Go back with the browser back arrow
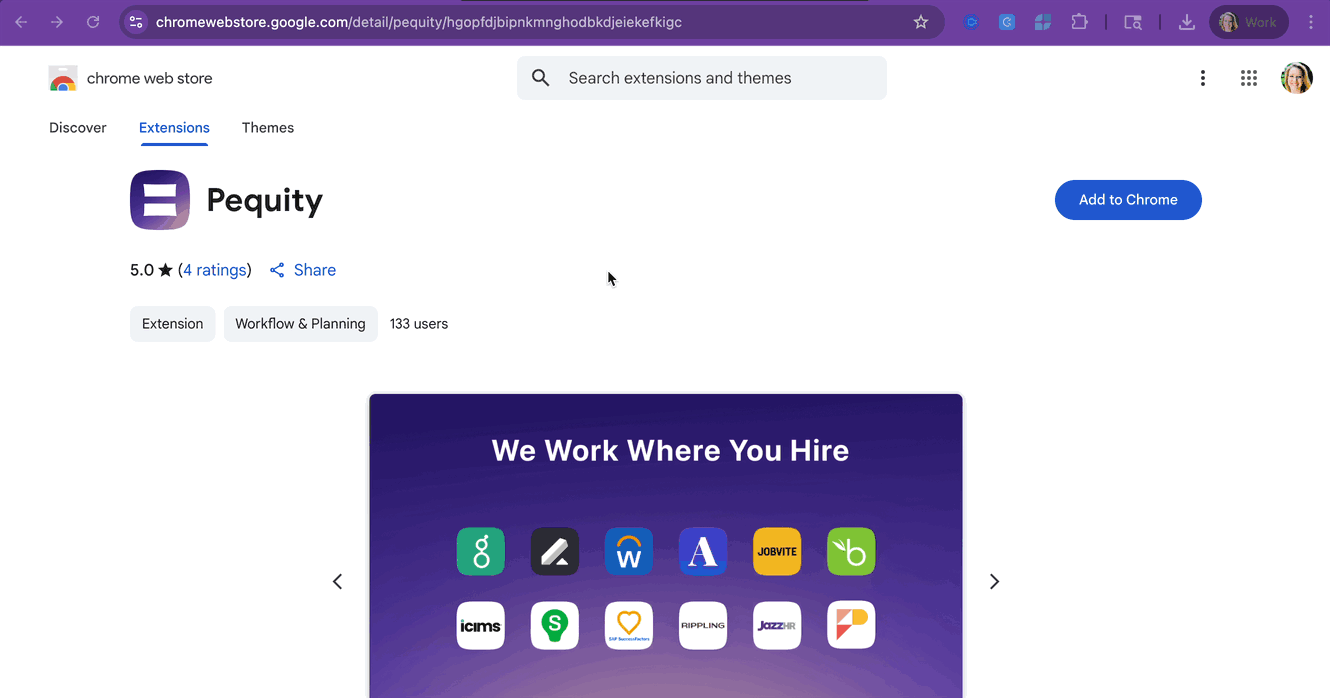This screenshot has height=698, width=1330. pos(21,22)
